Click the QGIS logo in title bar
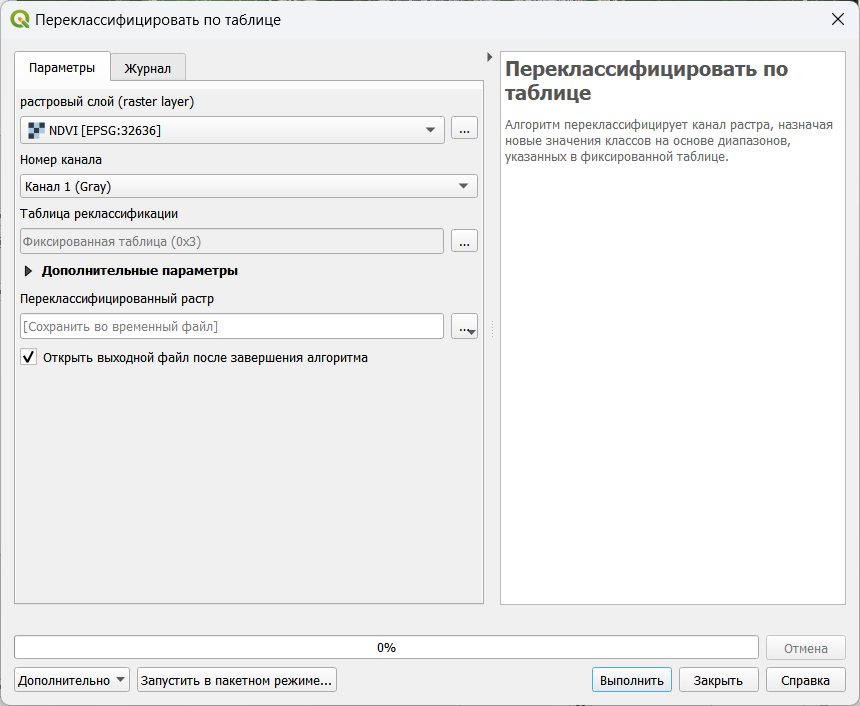This screenshot has height=706, width=860. 20,19
